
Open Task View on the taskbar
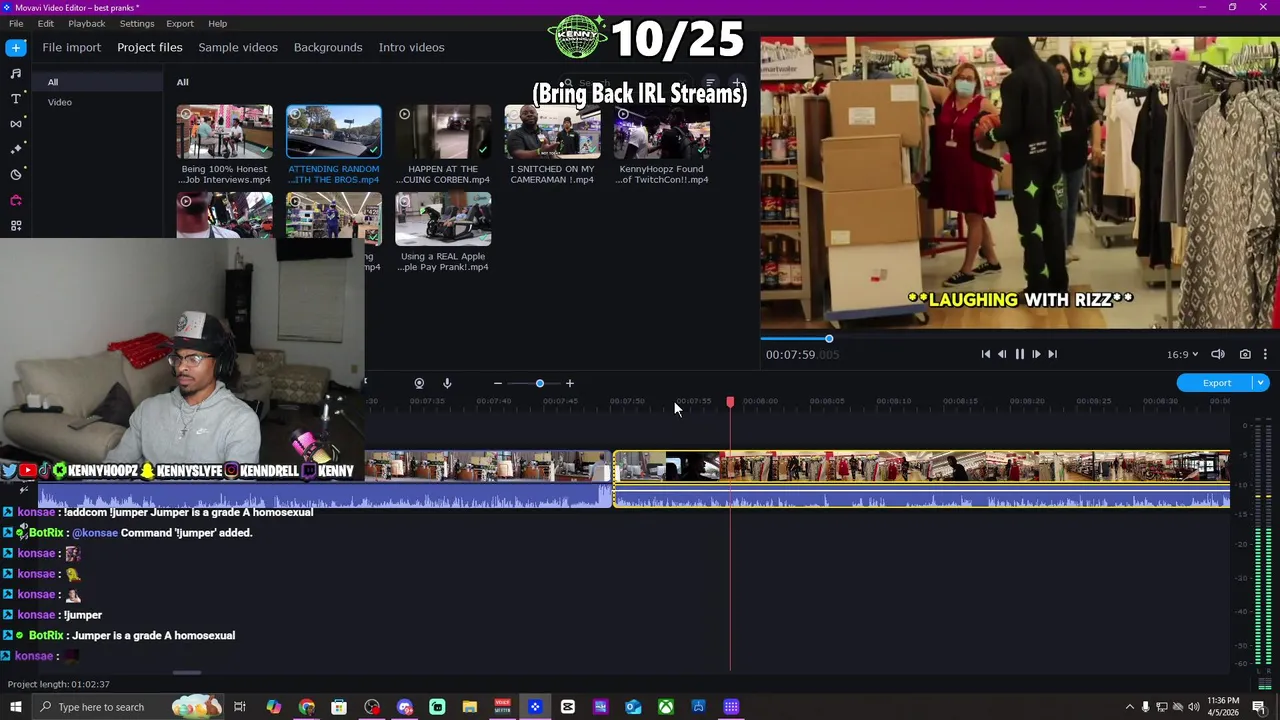(x=240, y=707)
